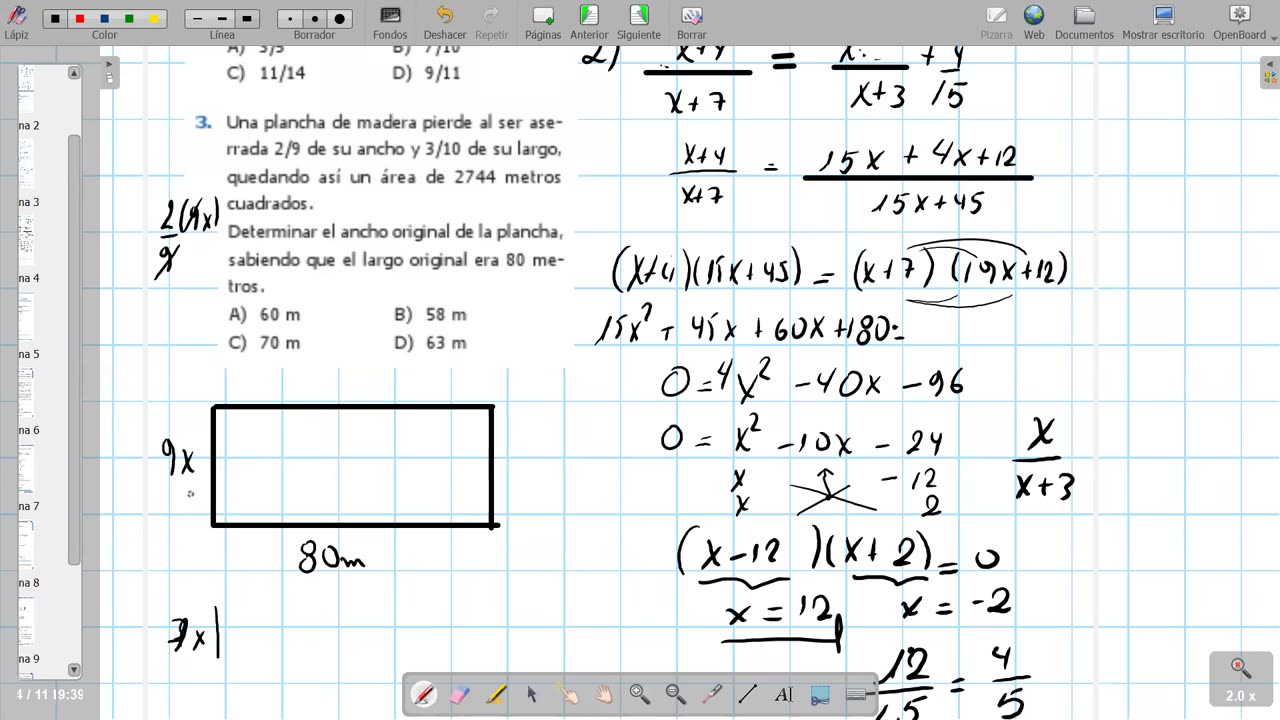Go to the Anterior page
The image size is (1280, 720).
589,22
